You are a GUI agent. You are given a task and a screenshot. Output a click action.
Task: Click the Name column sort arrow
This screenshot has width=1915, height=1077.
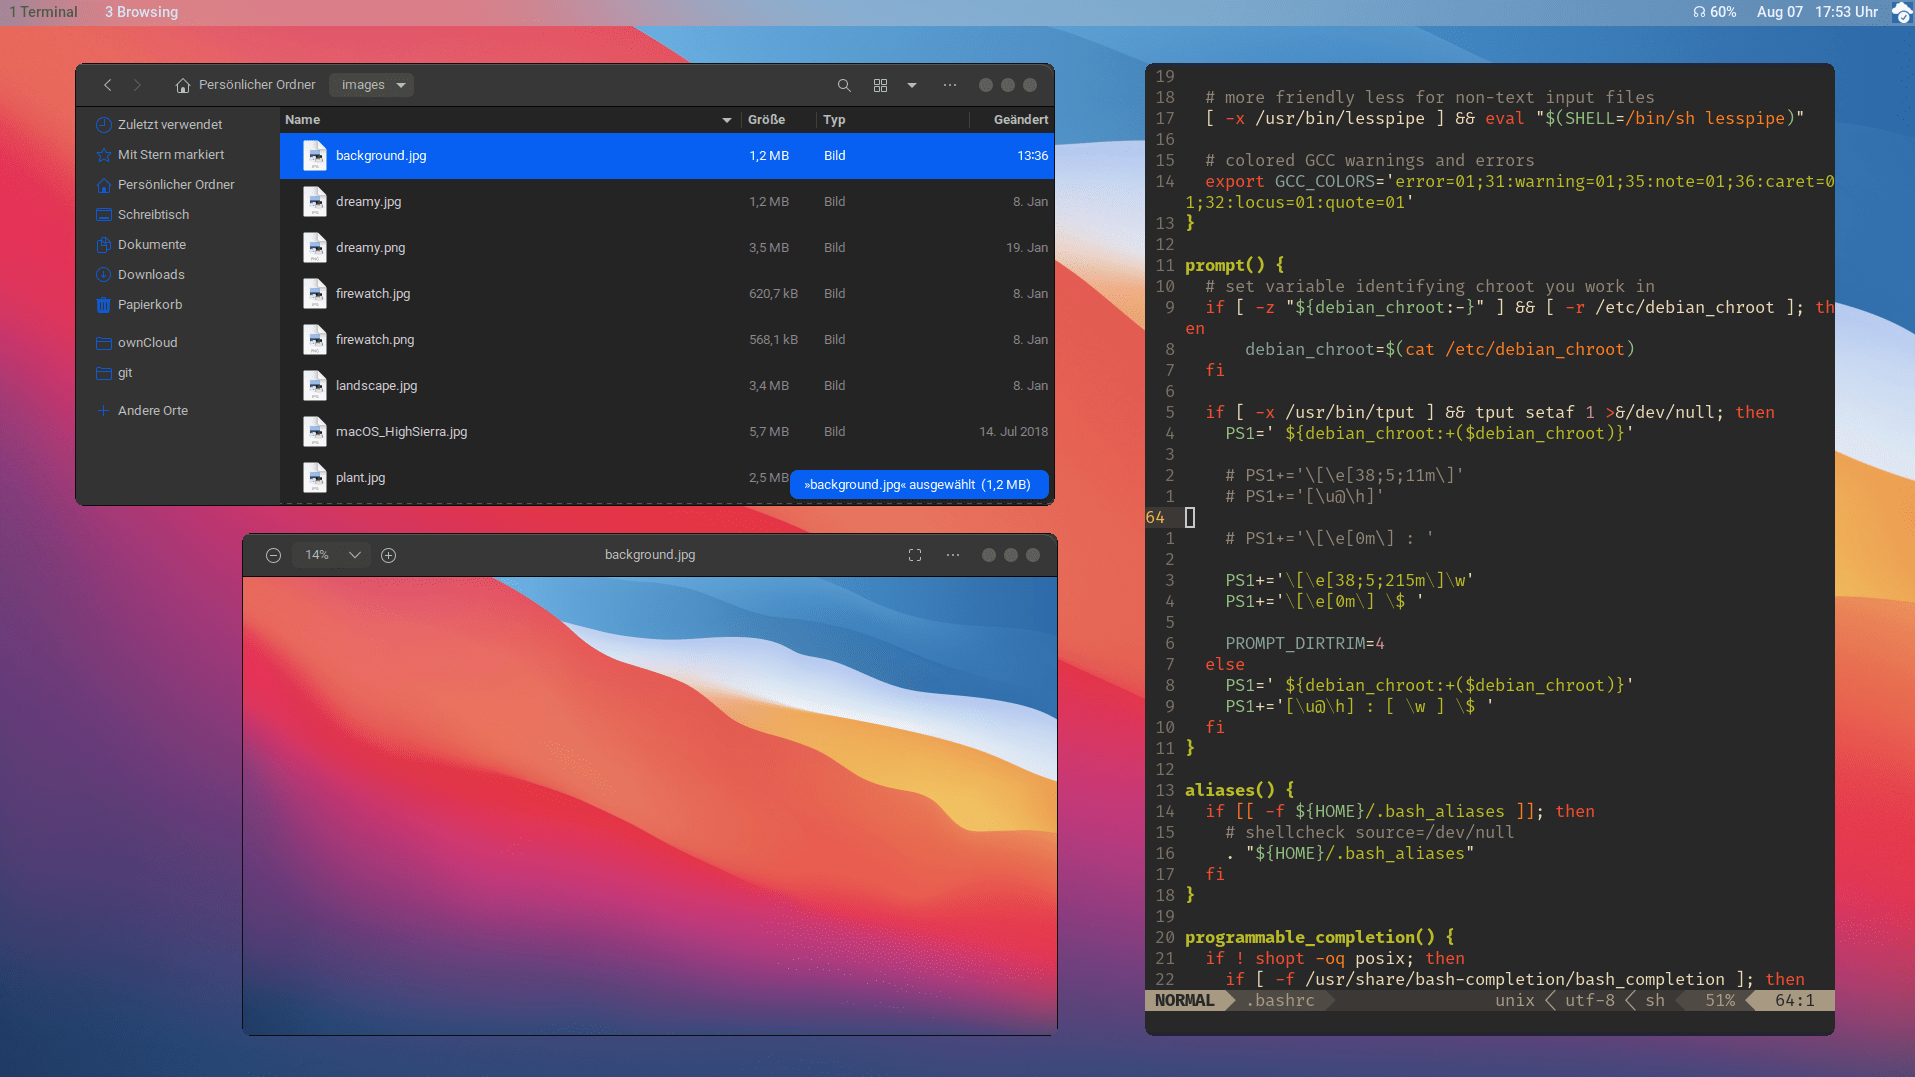coord(727,120)
